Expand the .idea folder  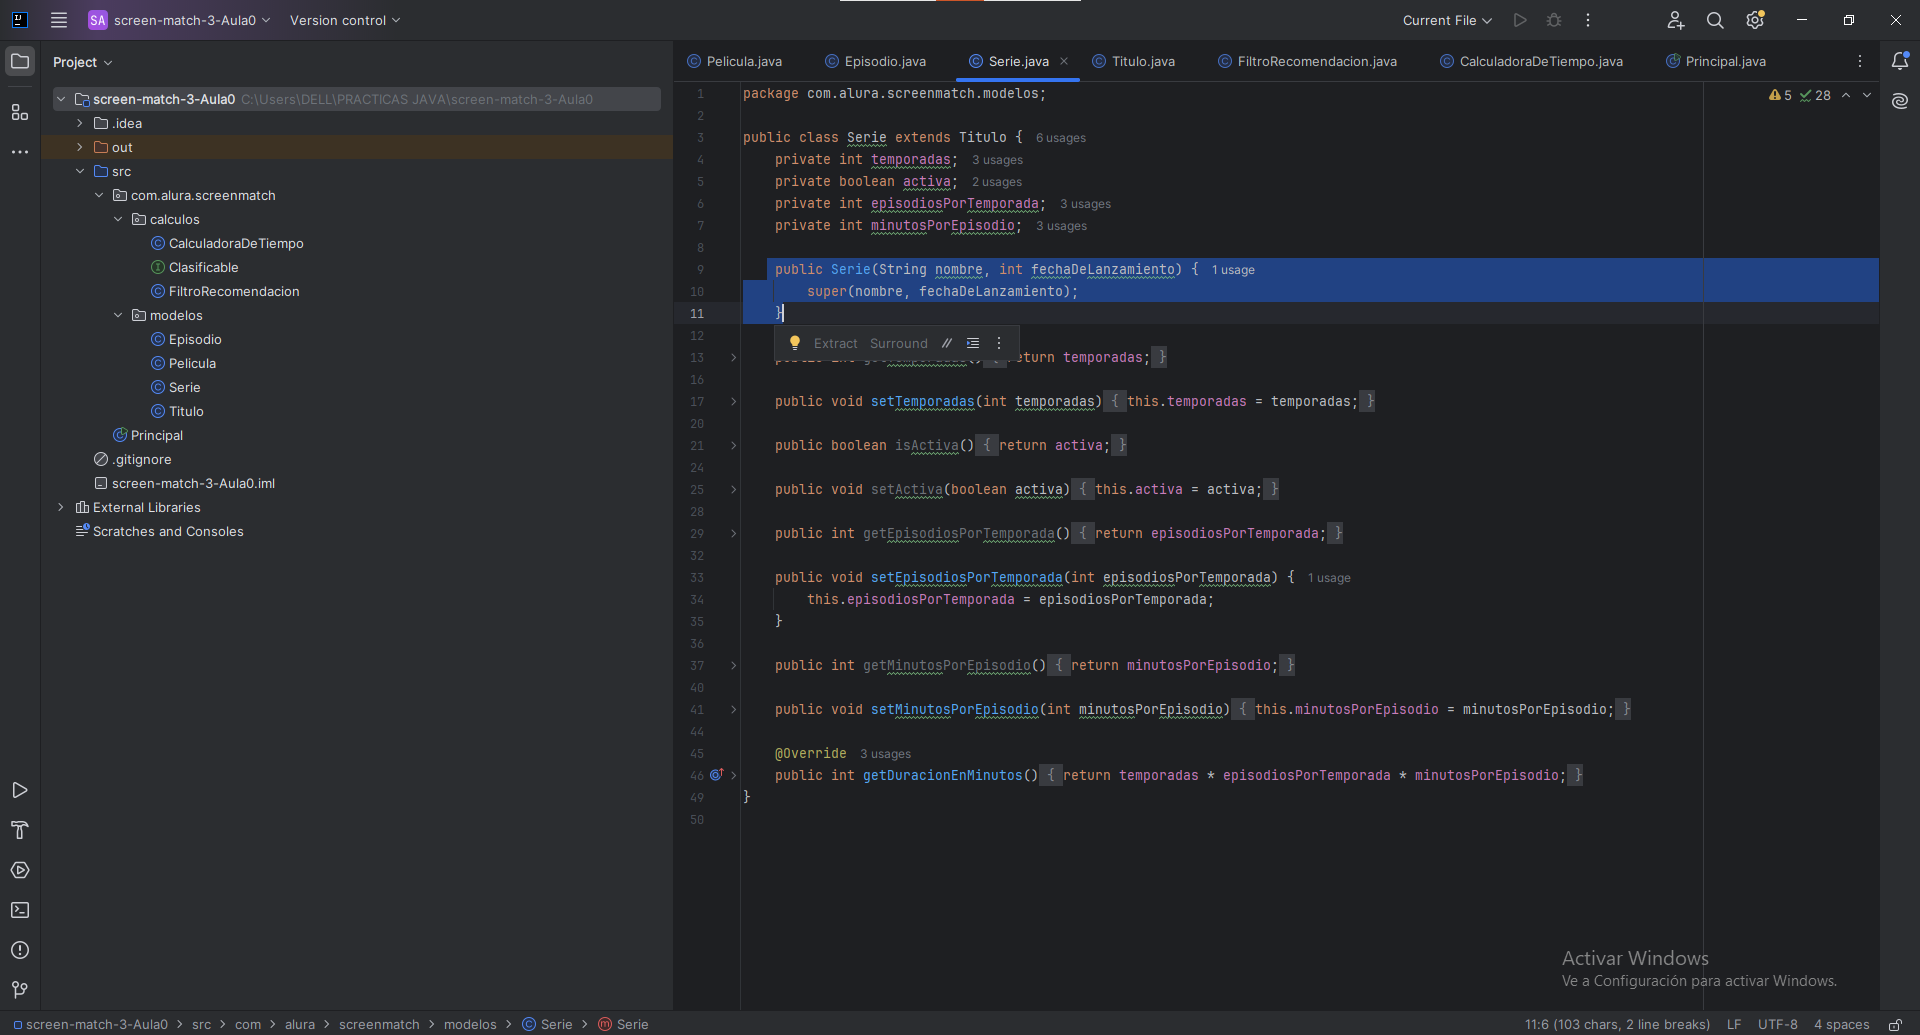pyautogui.click(x=80, y=123)
